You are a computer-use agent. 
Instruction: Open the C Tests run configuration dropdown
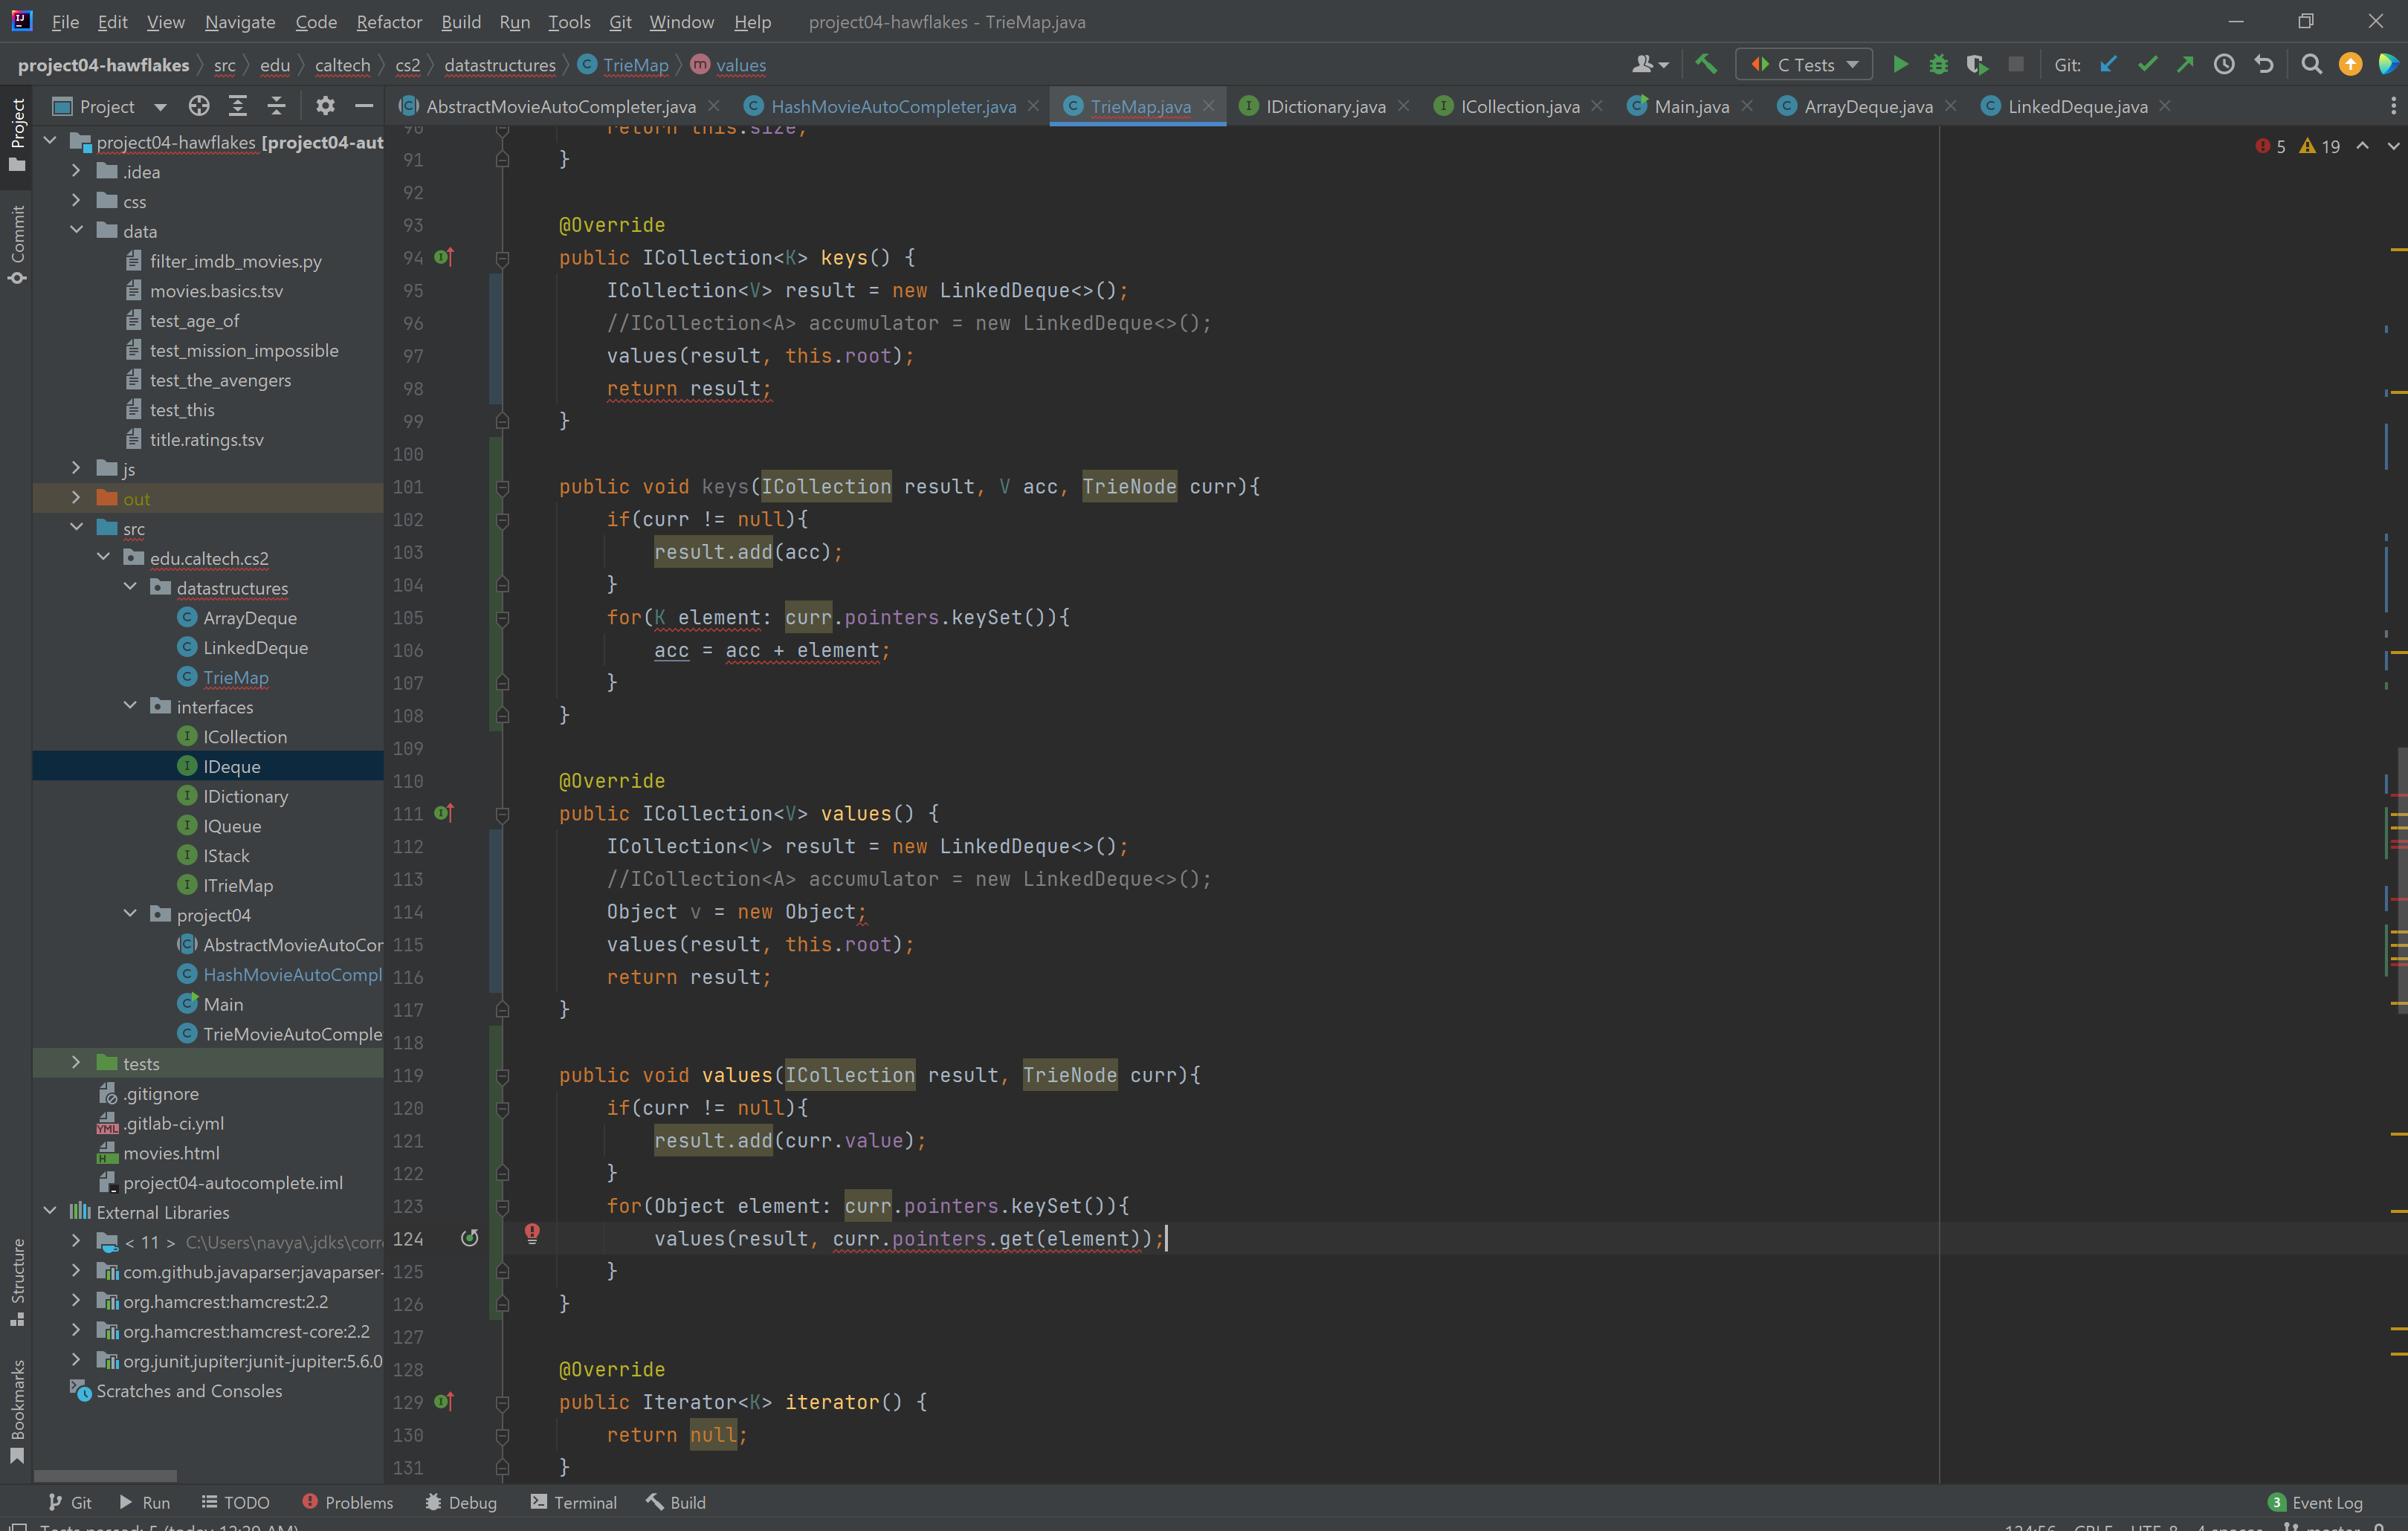1804,65
